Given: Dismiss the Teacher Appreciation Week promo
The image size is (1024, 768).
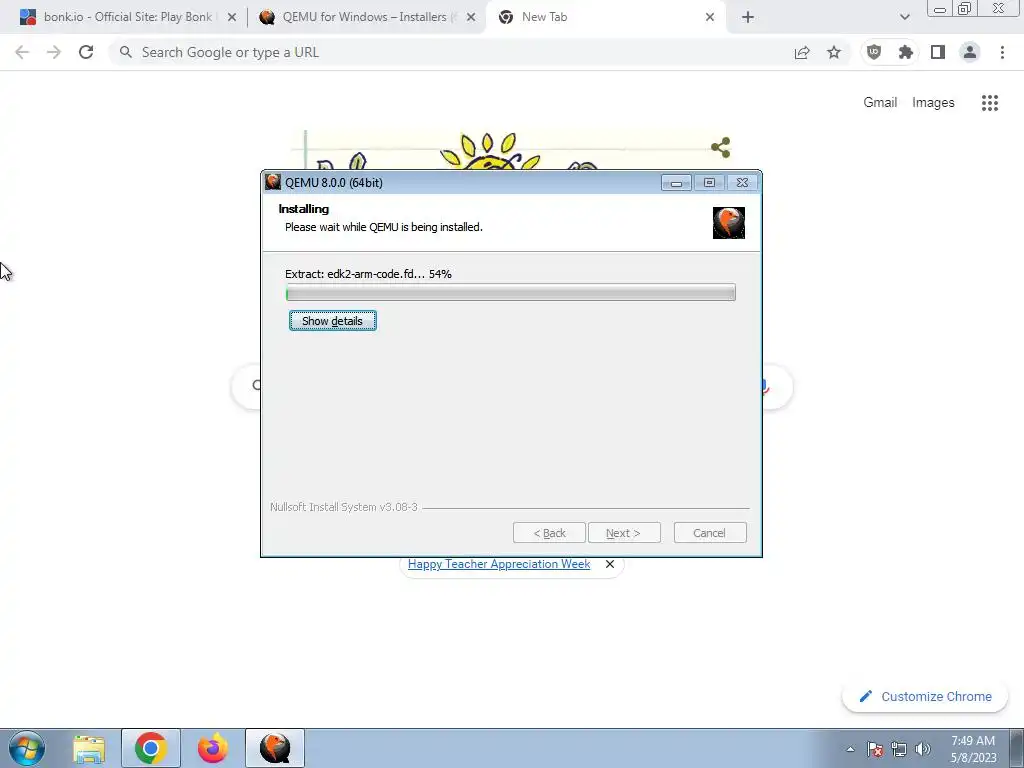Looking at the screenshot, I should (609, 564).
